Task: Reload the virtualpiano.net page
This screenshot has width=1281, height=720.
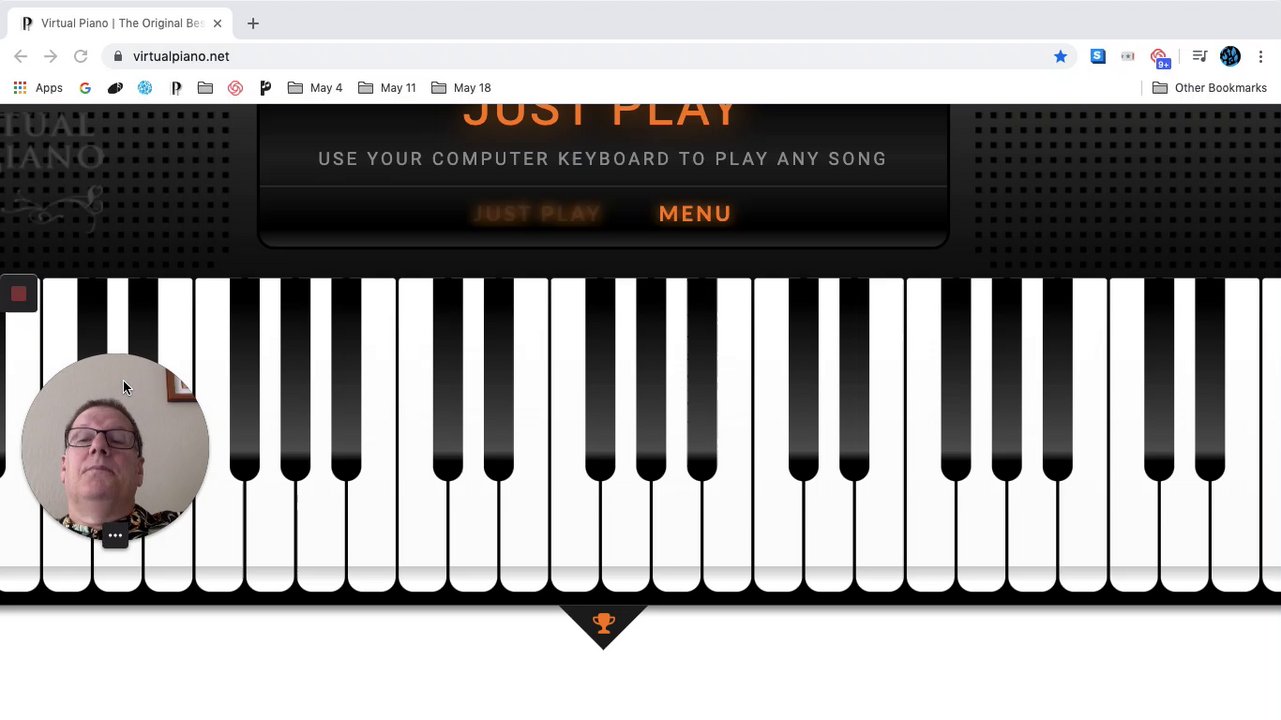Action: pos(81,57)
